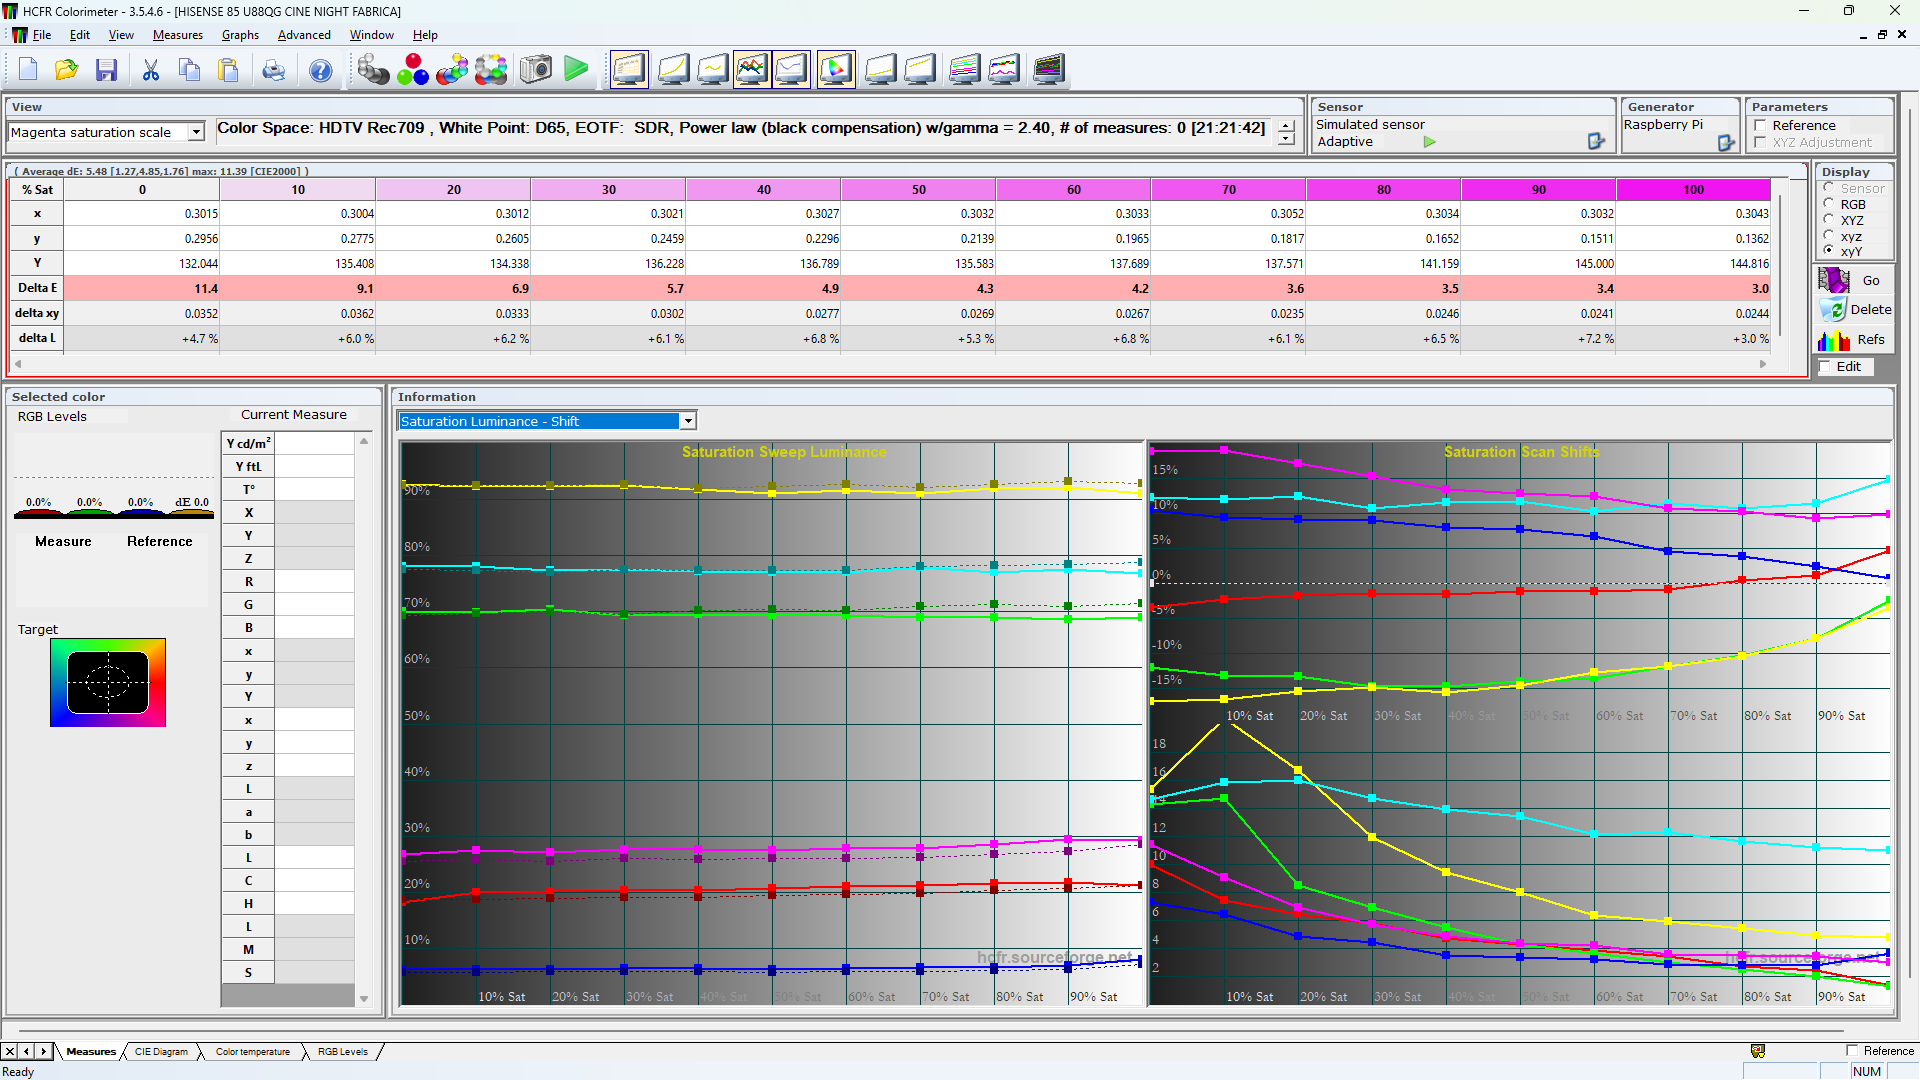Click the Paste clipboard icon
This screenshot has height=1080, width=1920.
click(x=228, y=69)
